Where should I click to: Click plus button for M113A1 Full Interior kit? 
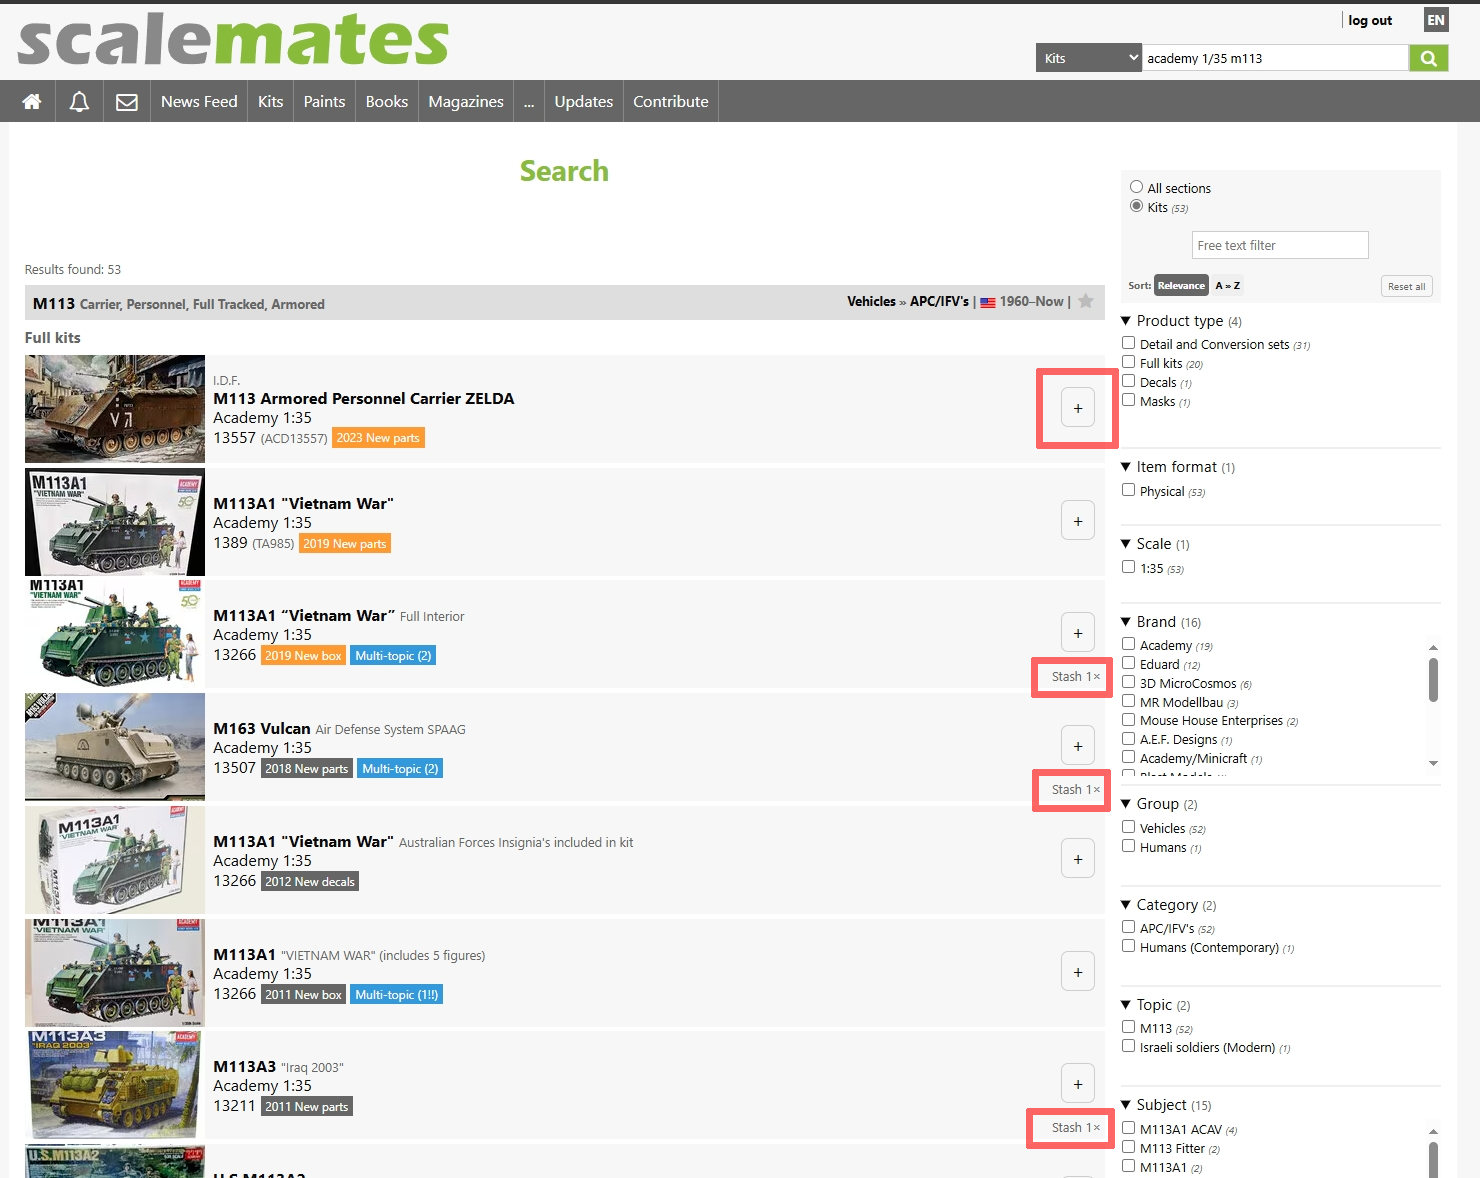point(1078,632)
